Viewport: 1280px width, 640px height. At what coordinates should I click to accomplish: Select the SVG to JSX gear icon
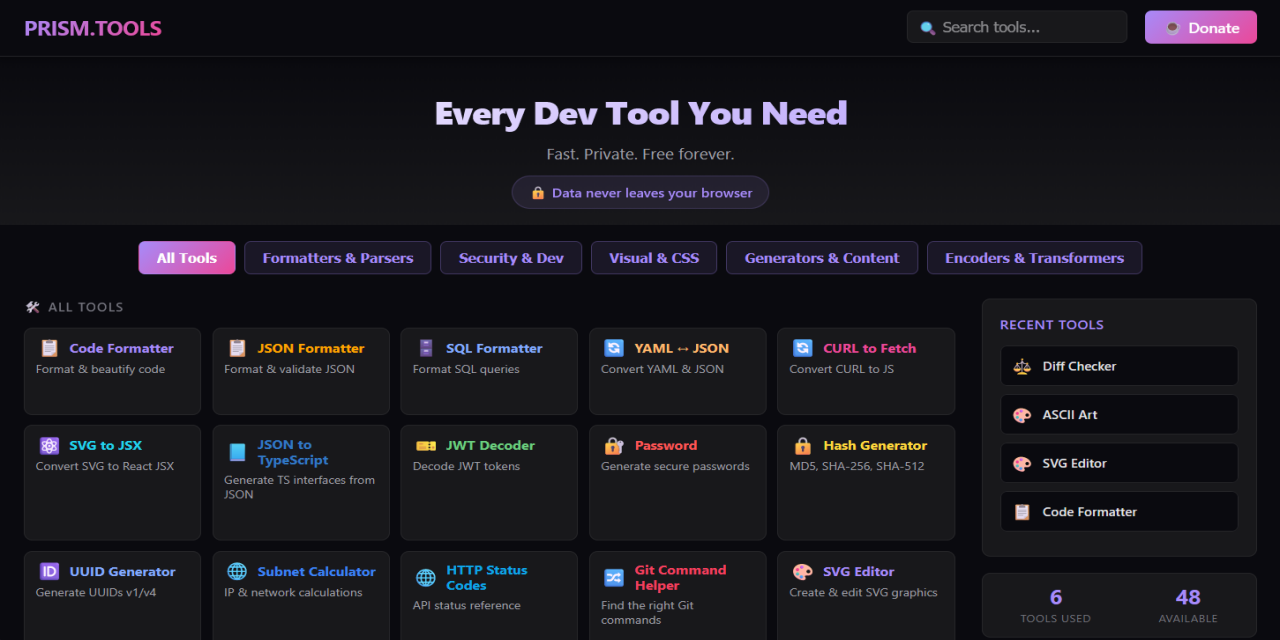point(49,445)
